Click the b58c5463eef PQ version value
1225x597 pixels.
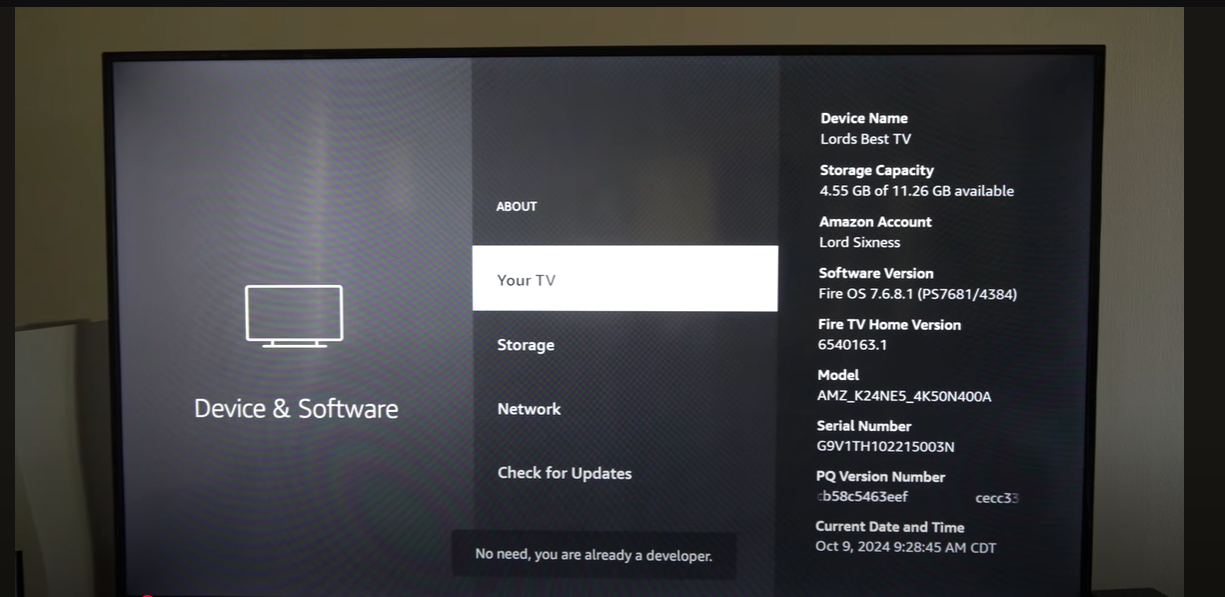point(863,497)
